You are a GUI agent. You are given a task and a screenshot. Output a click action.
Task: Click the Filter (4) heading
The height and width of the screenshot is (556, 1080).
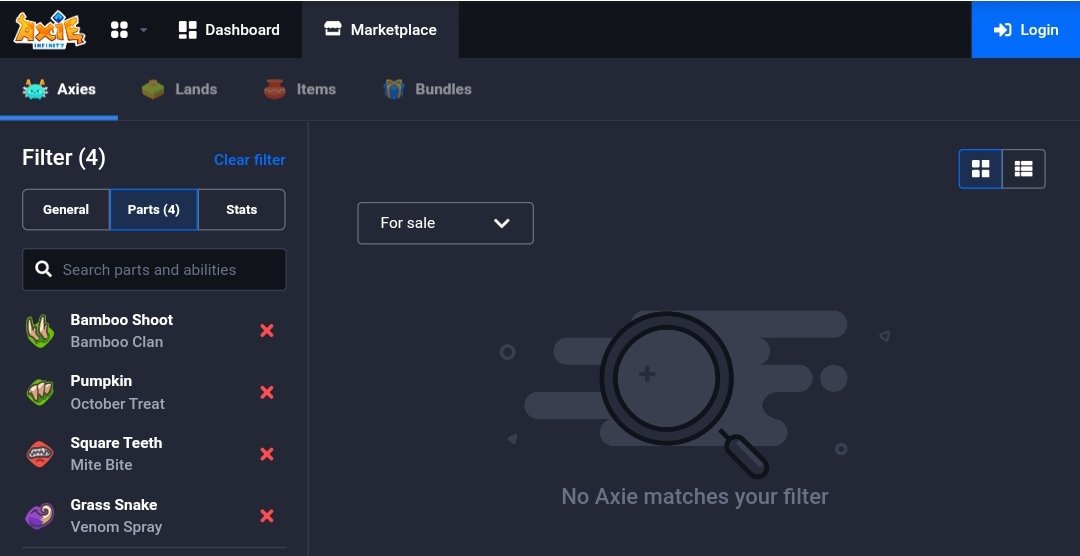[x=64, y=158]
